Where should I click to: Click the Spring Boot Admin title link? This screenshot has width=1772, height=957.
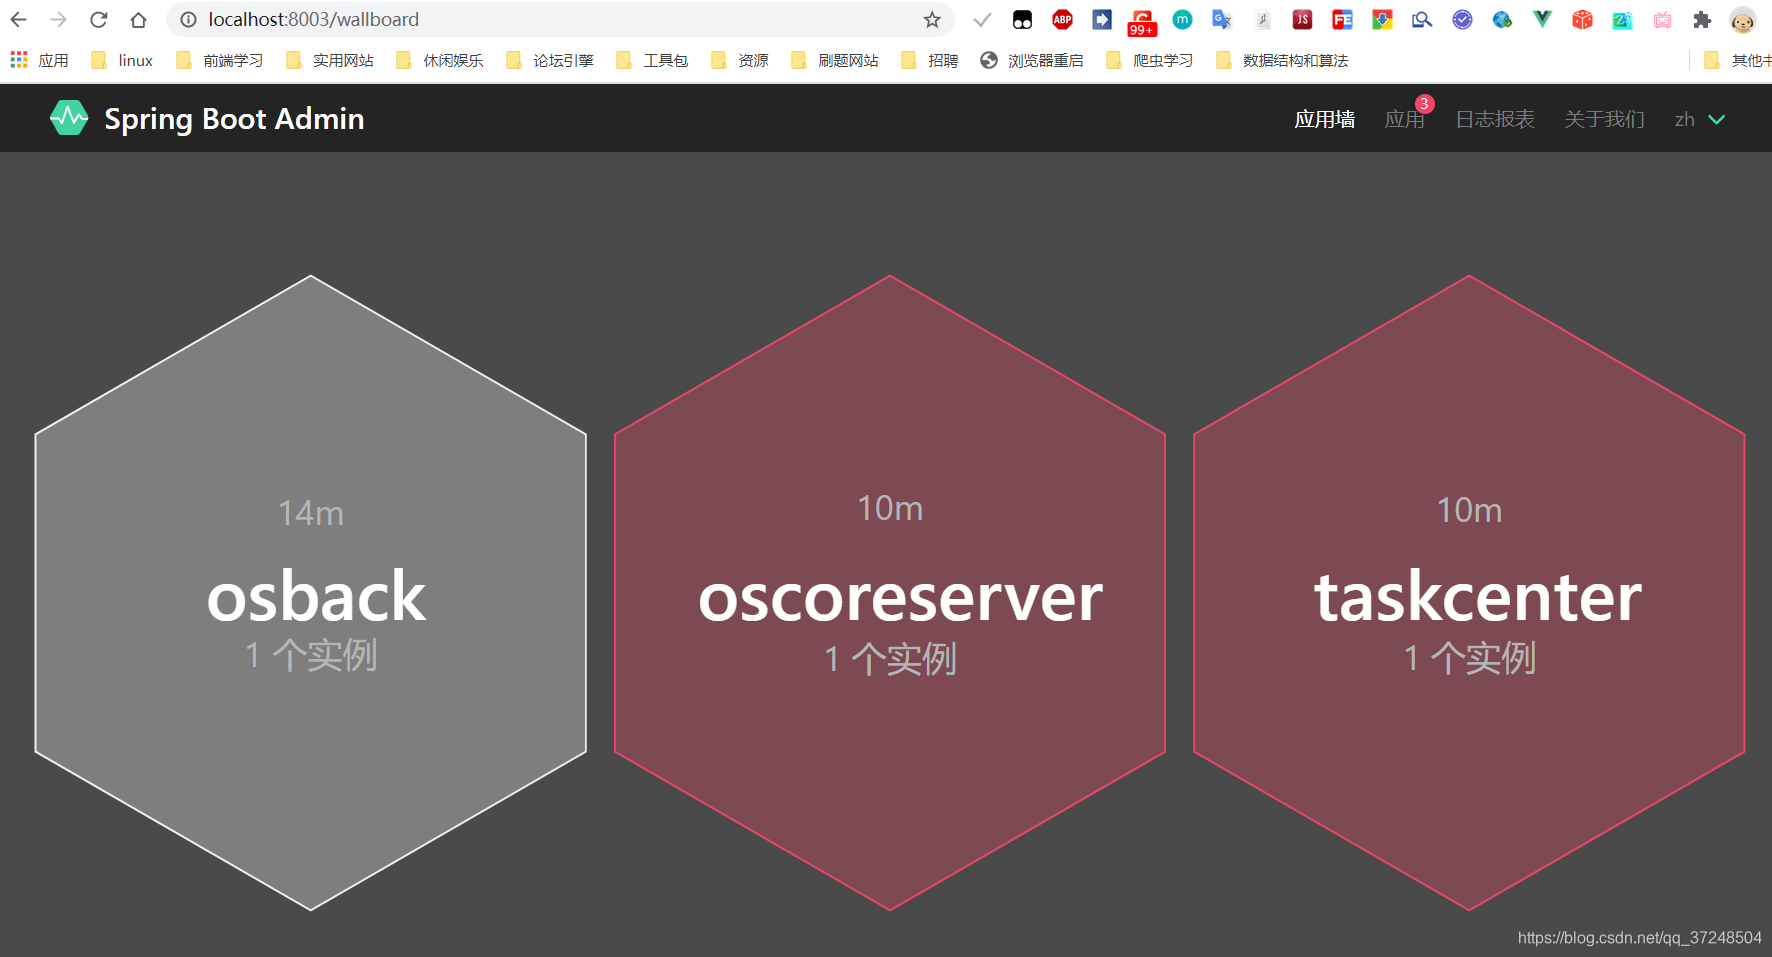pyautogui.click(x=234, y=119)
